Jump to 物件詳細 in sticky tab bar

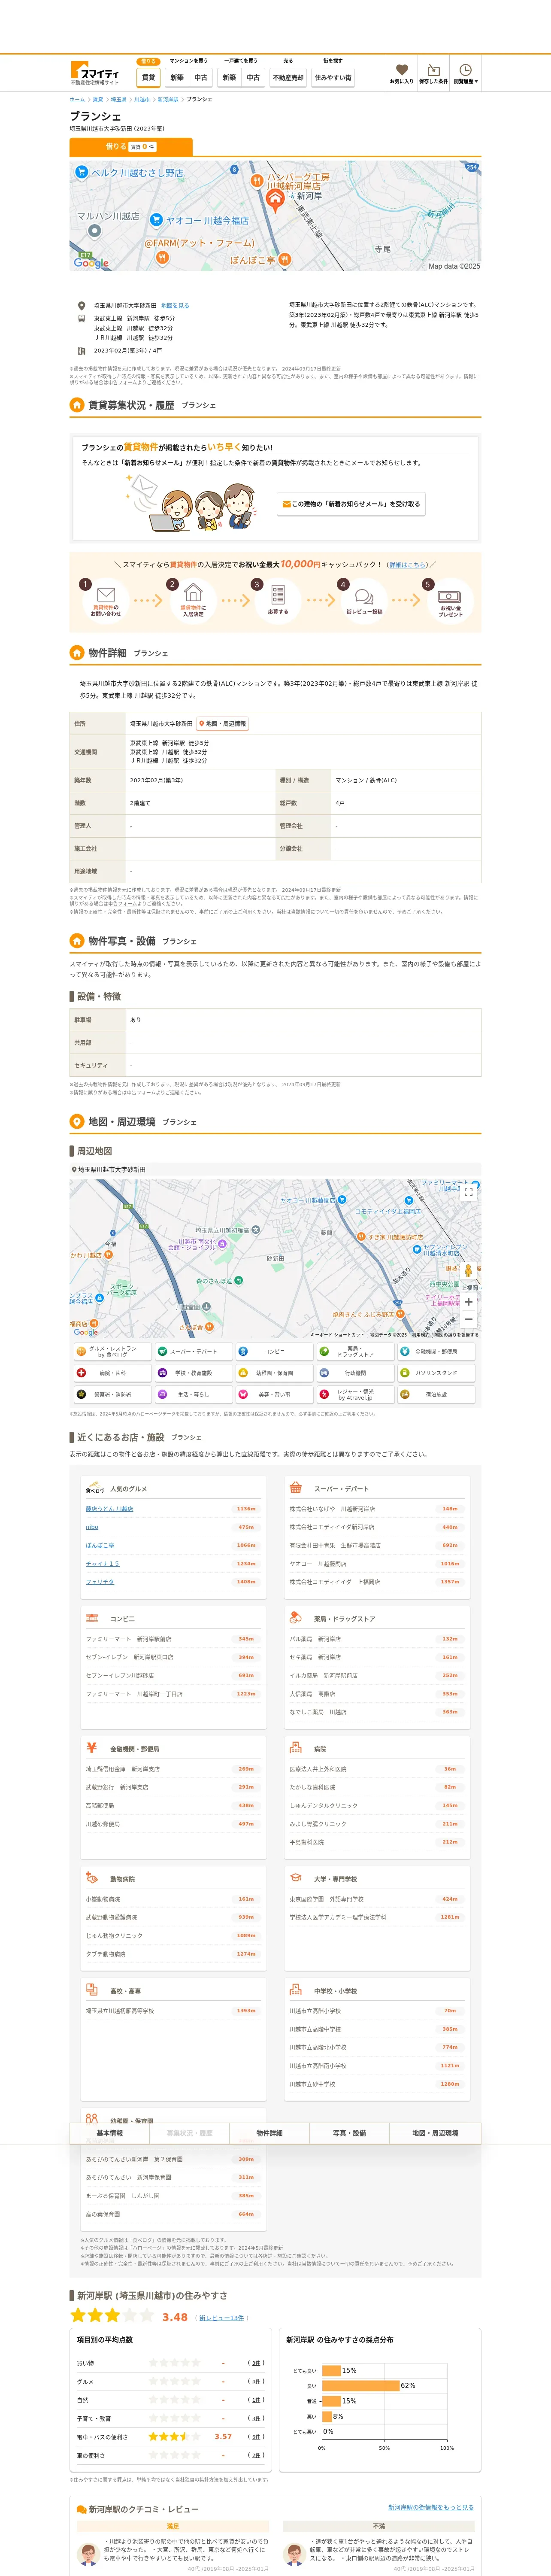269,2133
